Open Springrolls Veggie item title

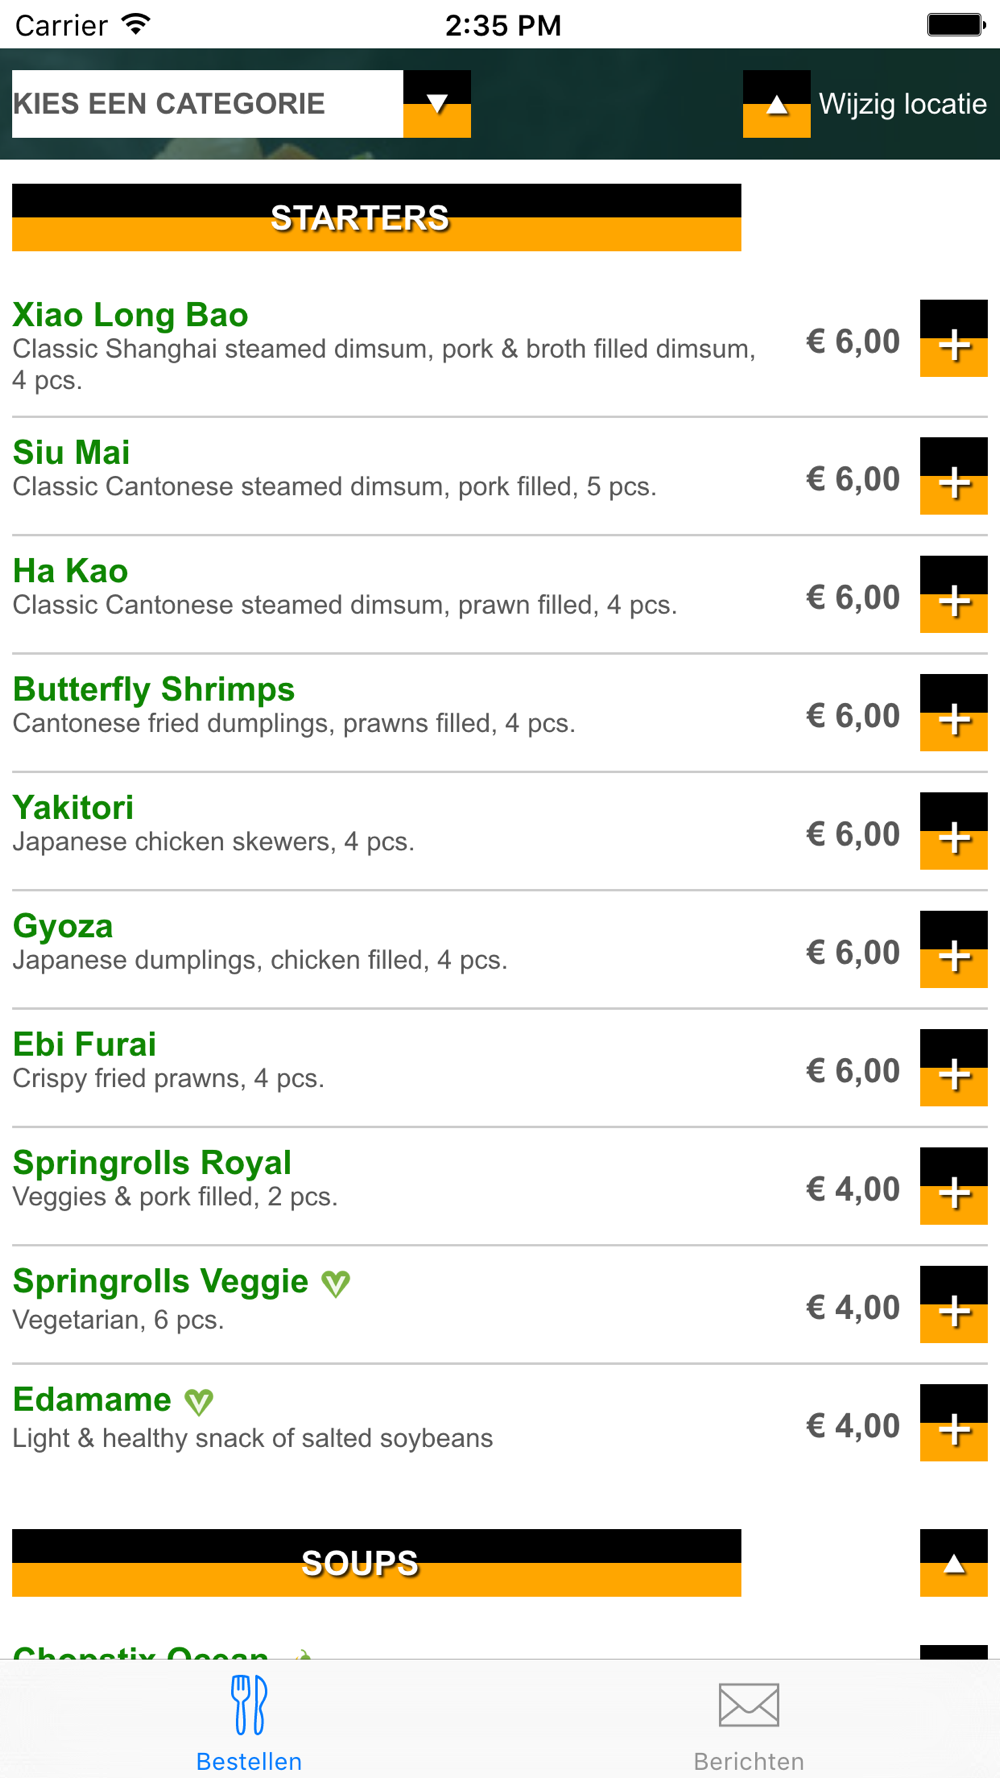click(161, 1281)
